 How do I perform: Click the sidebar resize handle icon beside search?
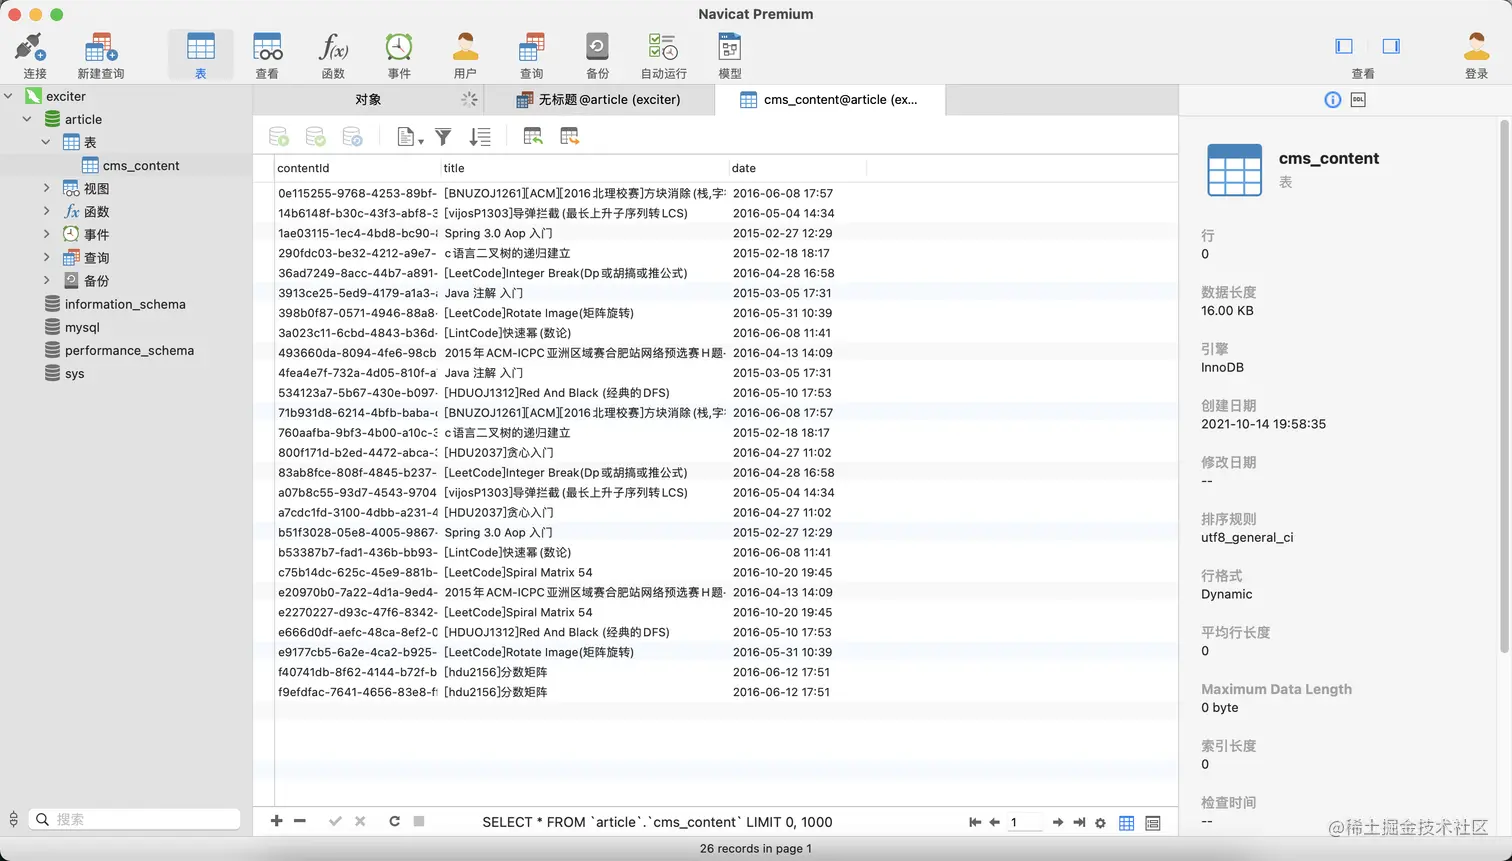tap(13, 819)
